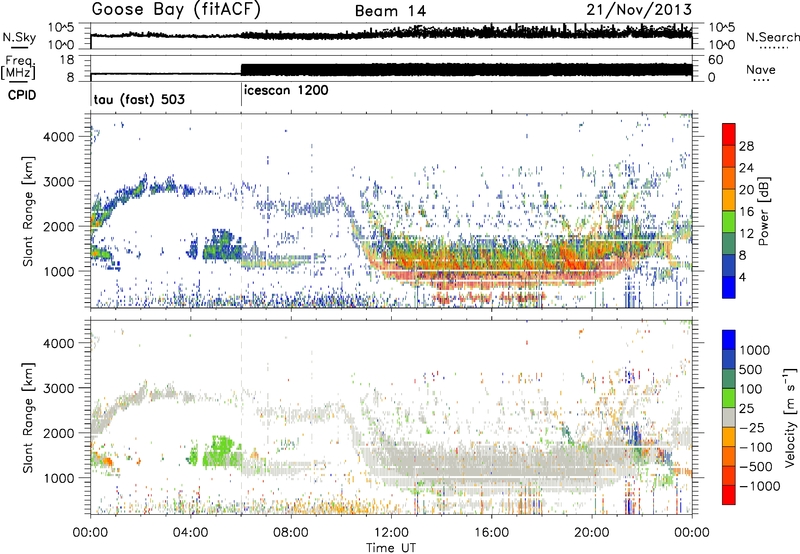Click the "3000" tick of the power panel
This screenshot has height=554, width=800.
click(58, 182)
